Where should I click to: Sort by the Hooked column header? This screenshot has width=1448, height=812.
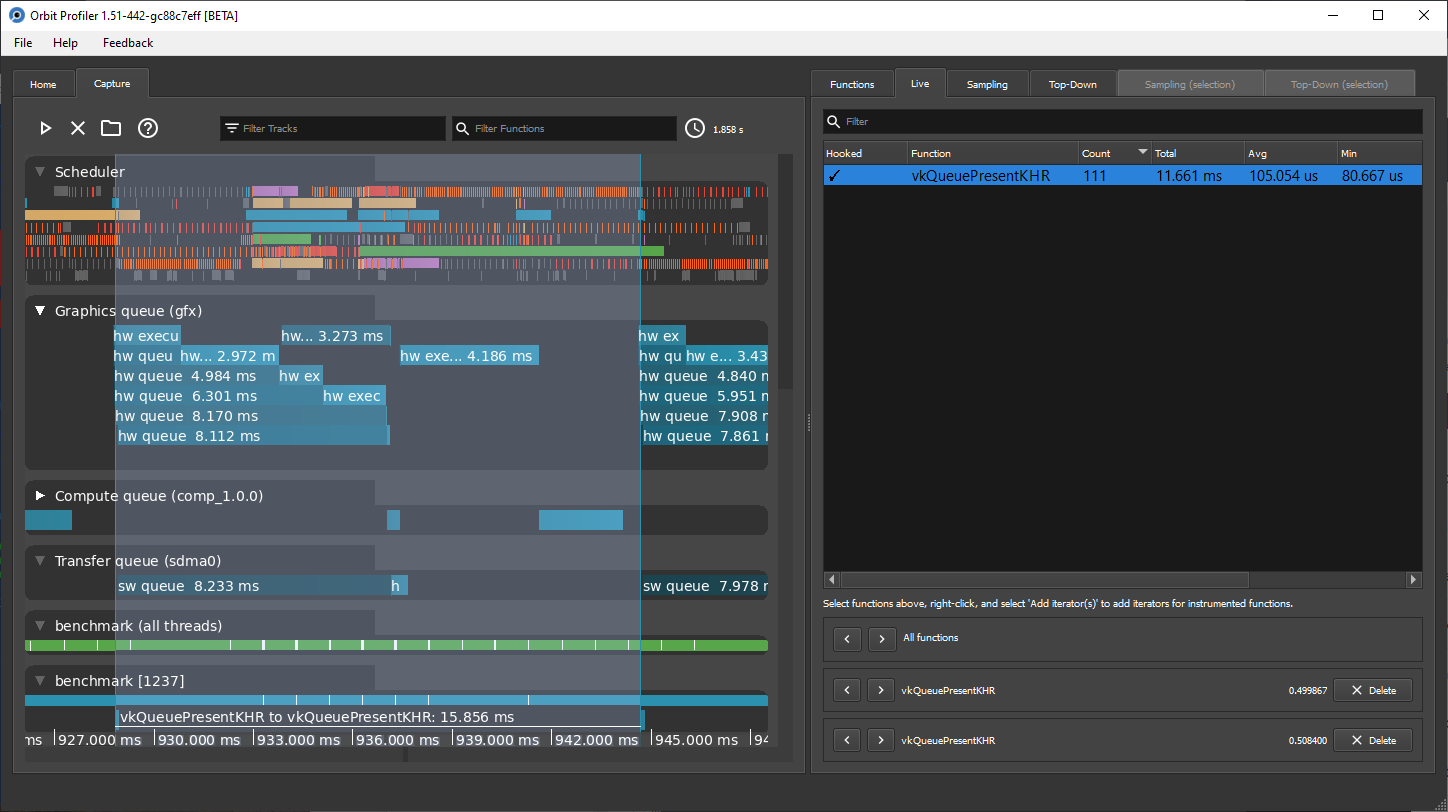pos(864,153)
